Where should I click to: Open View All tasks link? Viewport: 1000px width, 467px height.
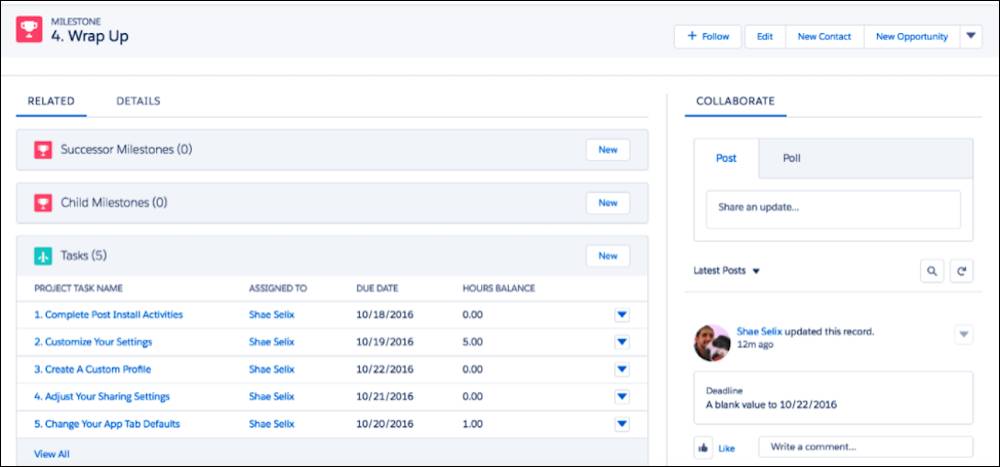[52, 454]
